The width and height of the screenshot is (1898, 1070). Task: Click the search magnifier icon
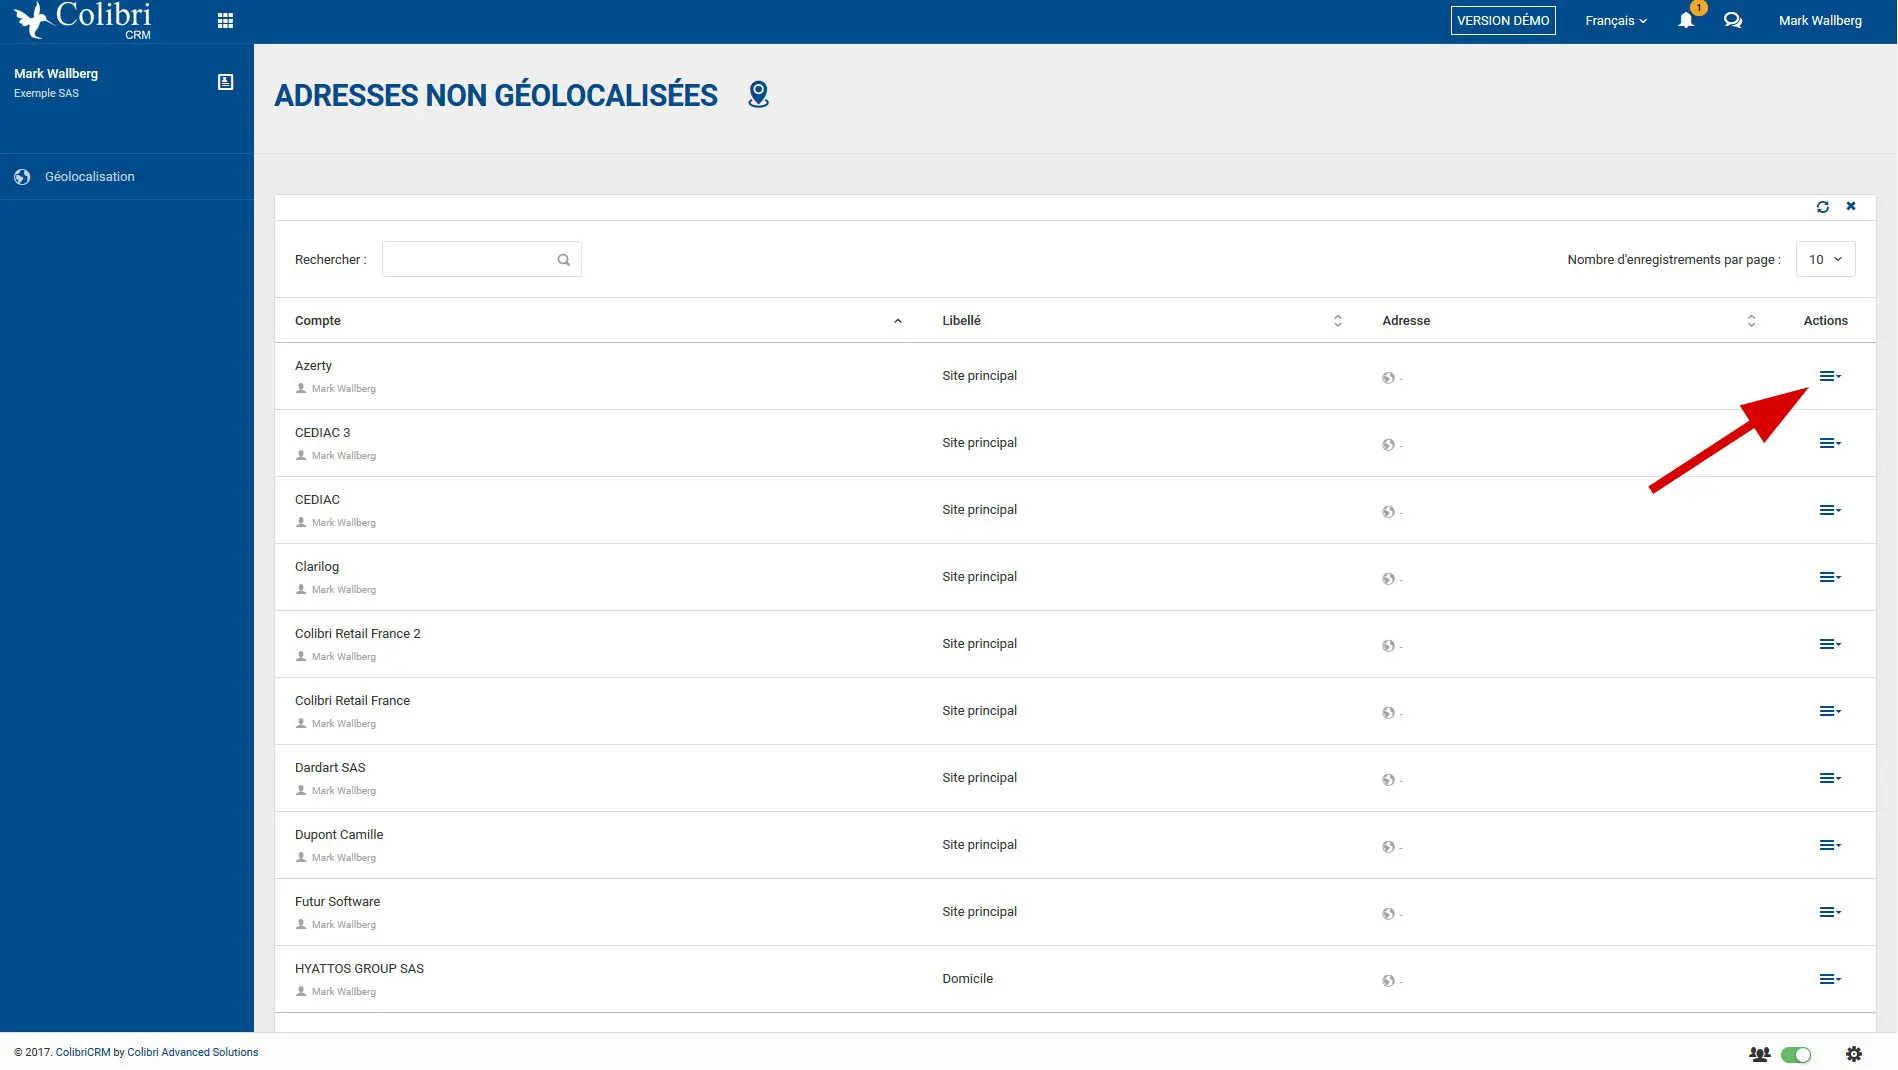pyautogui.click(x=564, y=260)
